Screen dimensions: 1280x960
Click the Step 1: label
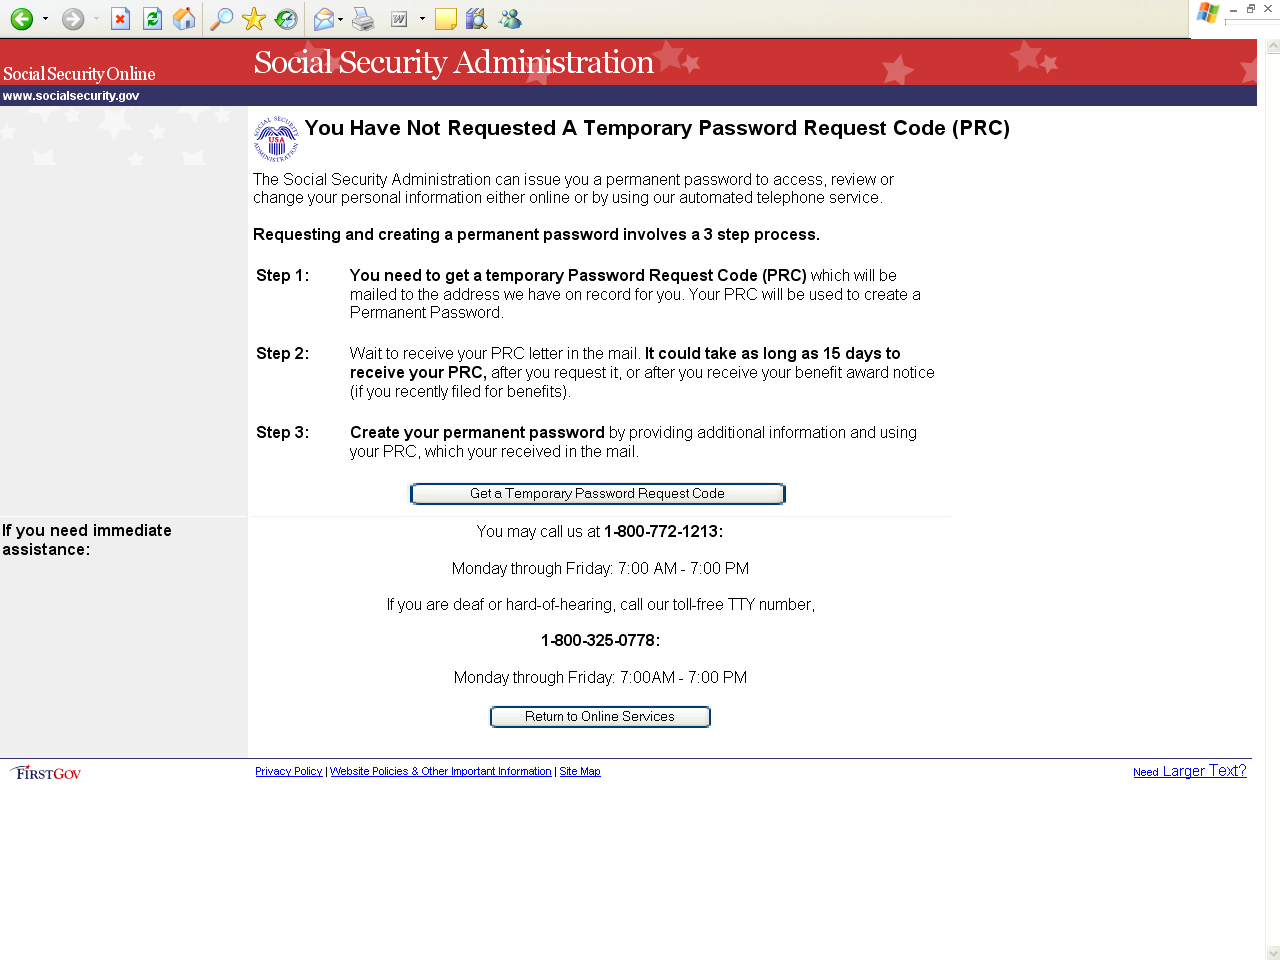(x=283, y=276)
